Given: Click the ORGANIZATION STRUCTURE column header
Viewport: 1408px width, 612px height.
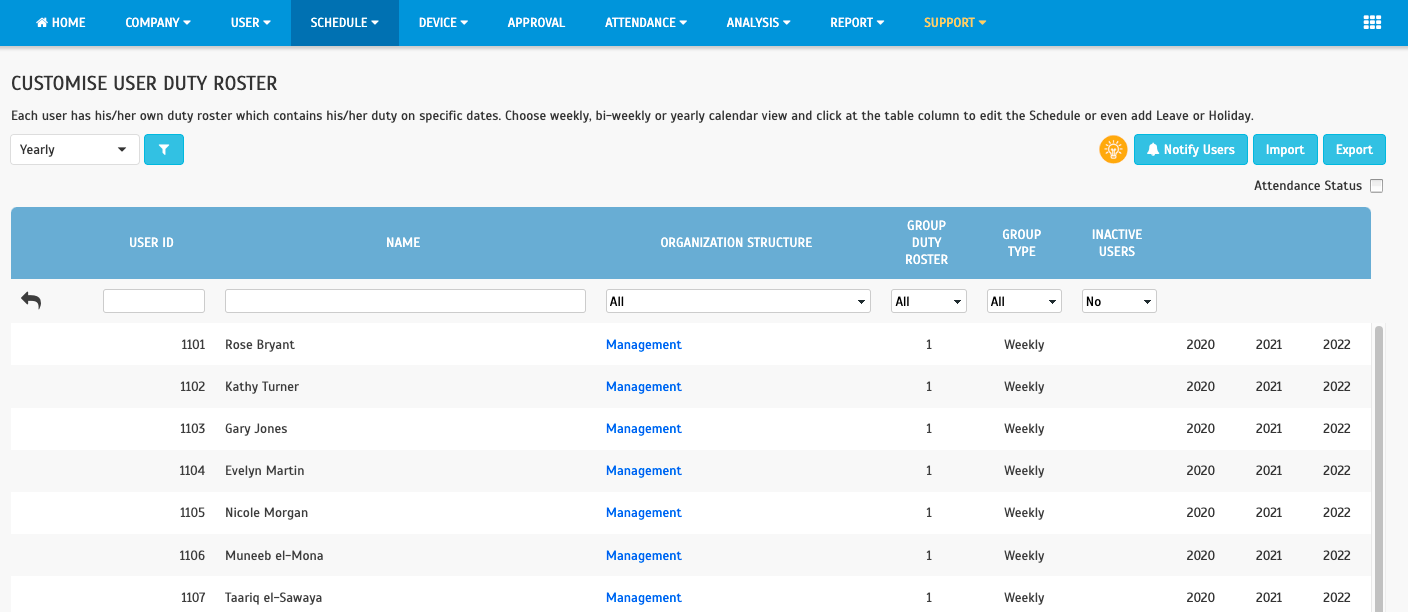Looking at the screenshot, I should coord(736,242).
